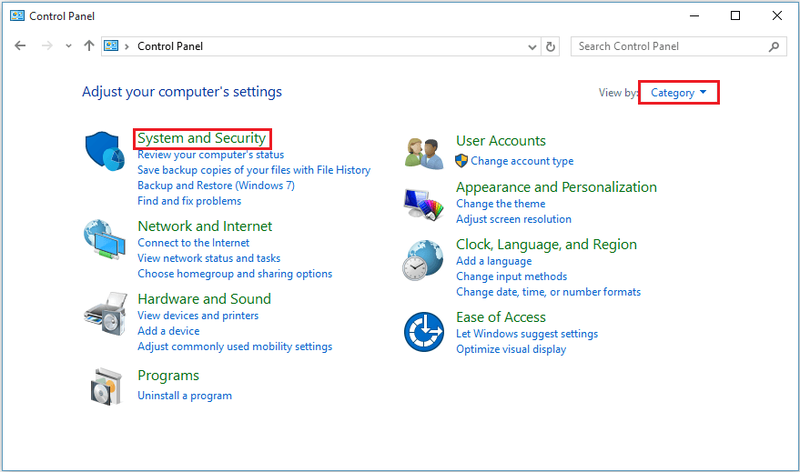Click the Ease of Access icon

tap(424, 332)
